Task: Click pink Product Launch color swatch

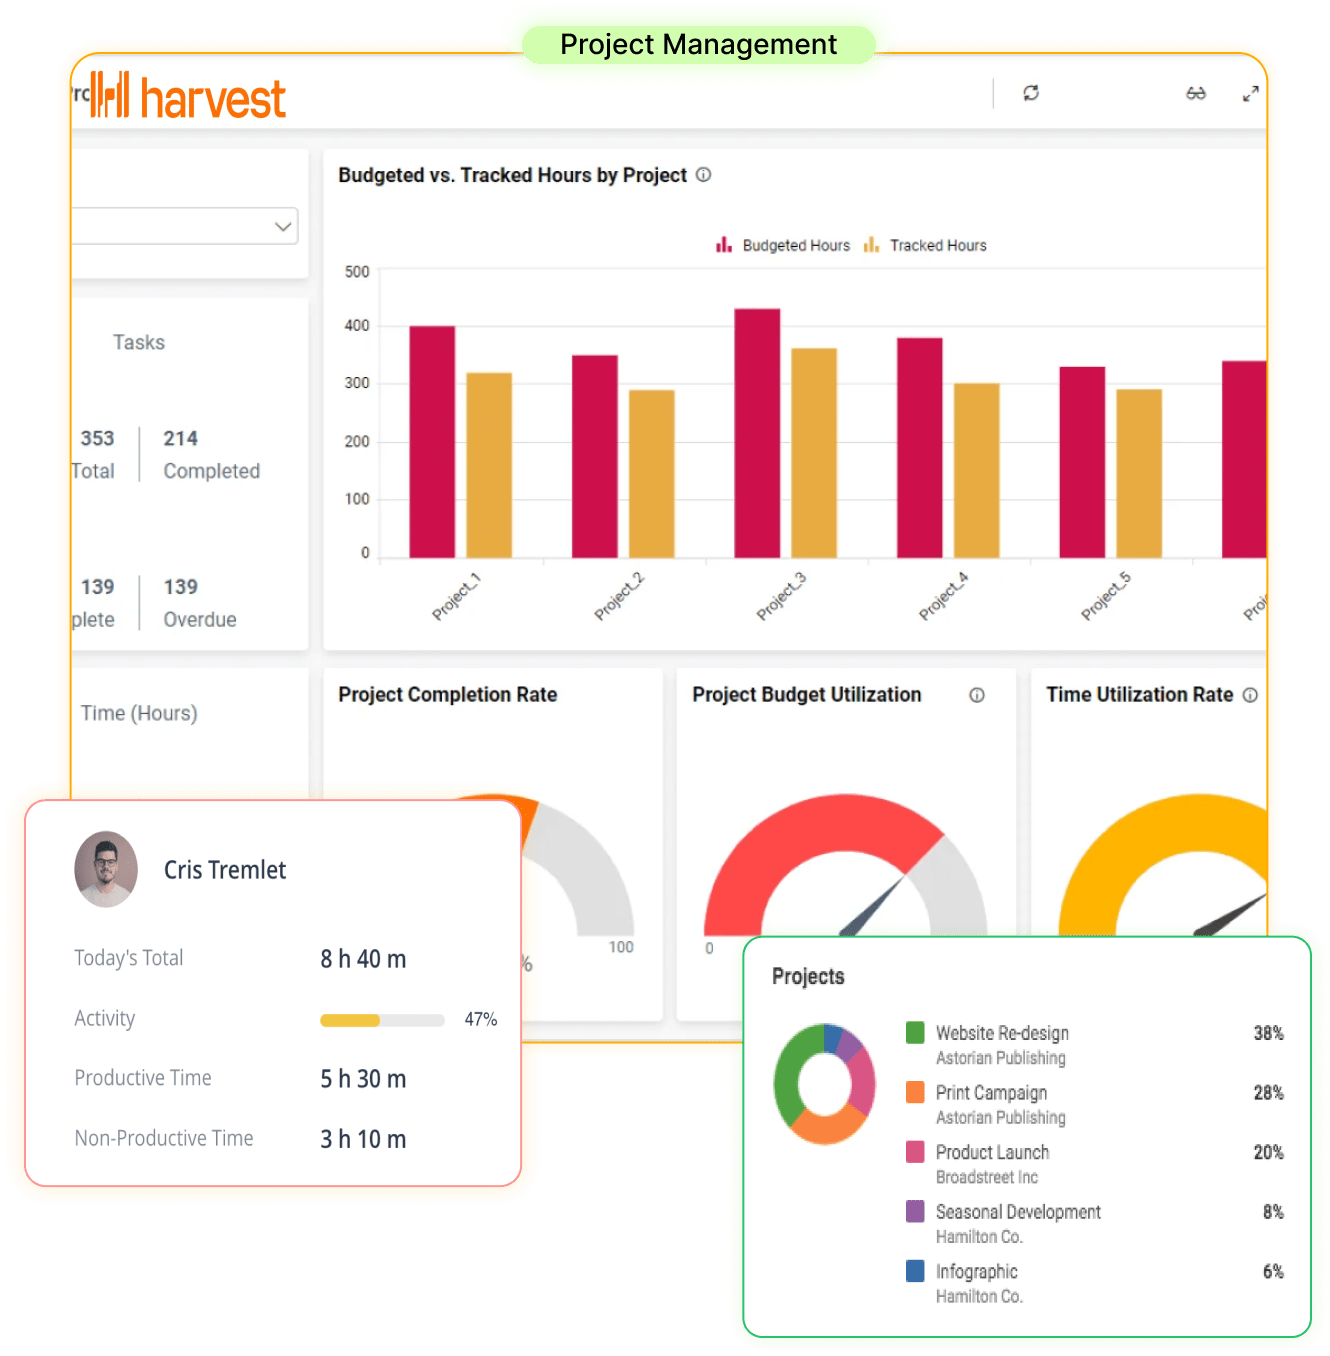Action: pyautogui.click(x=915, y=1152)
